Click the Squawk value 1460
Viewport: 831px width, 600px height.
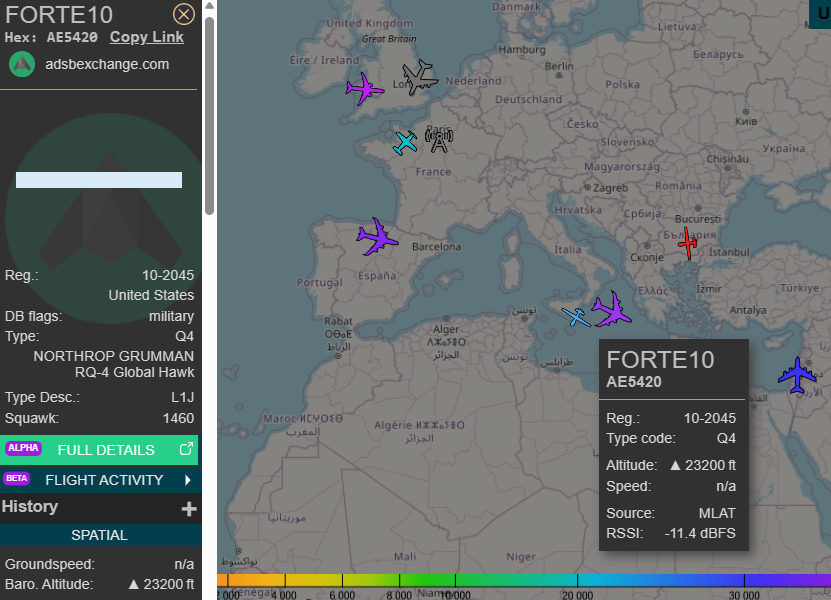(x=178, y=418)
